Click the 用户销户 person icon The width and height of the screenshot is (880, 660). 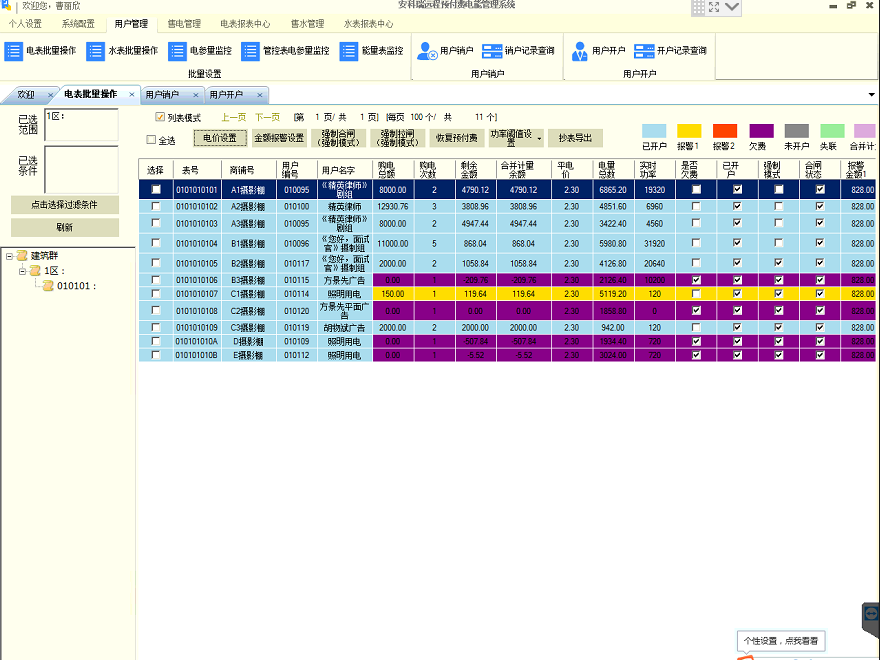pos(427,51)
